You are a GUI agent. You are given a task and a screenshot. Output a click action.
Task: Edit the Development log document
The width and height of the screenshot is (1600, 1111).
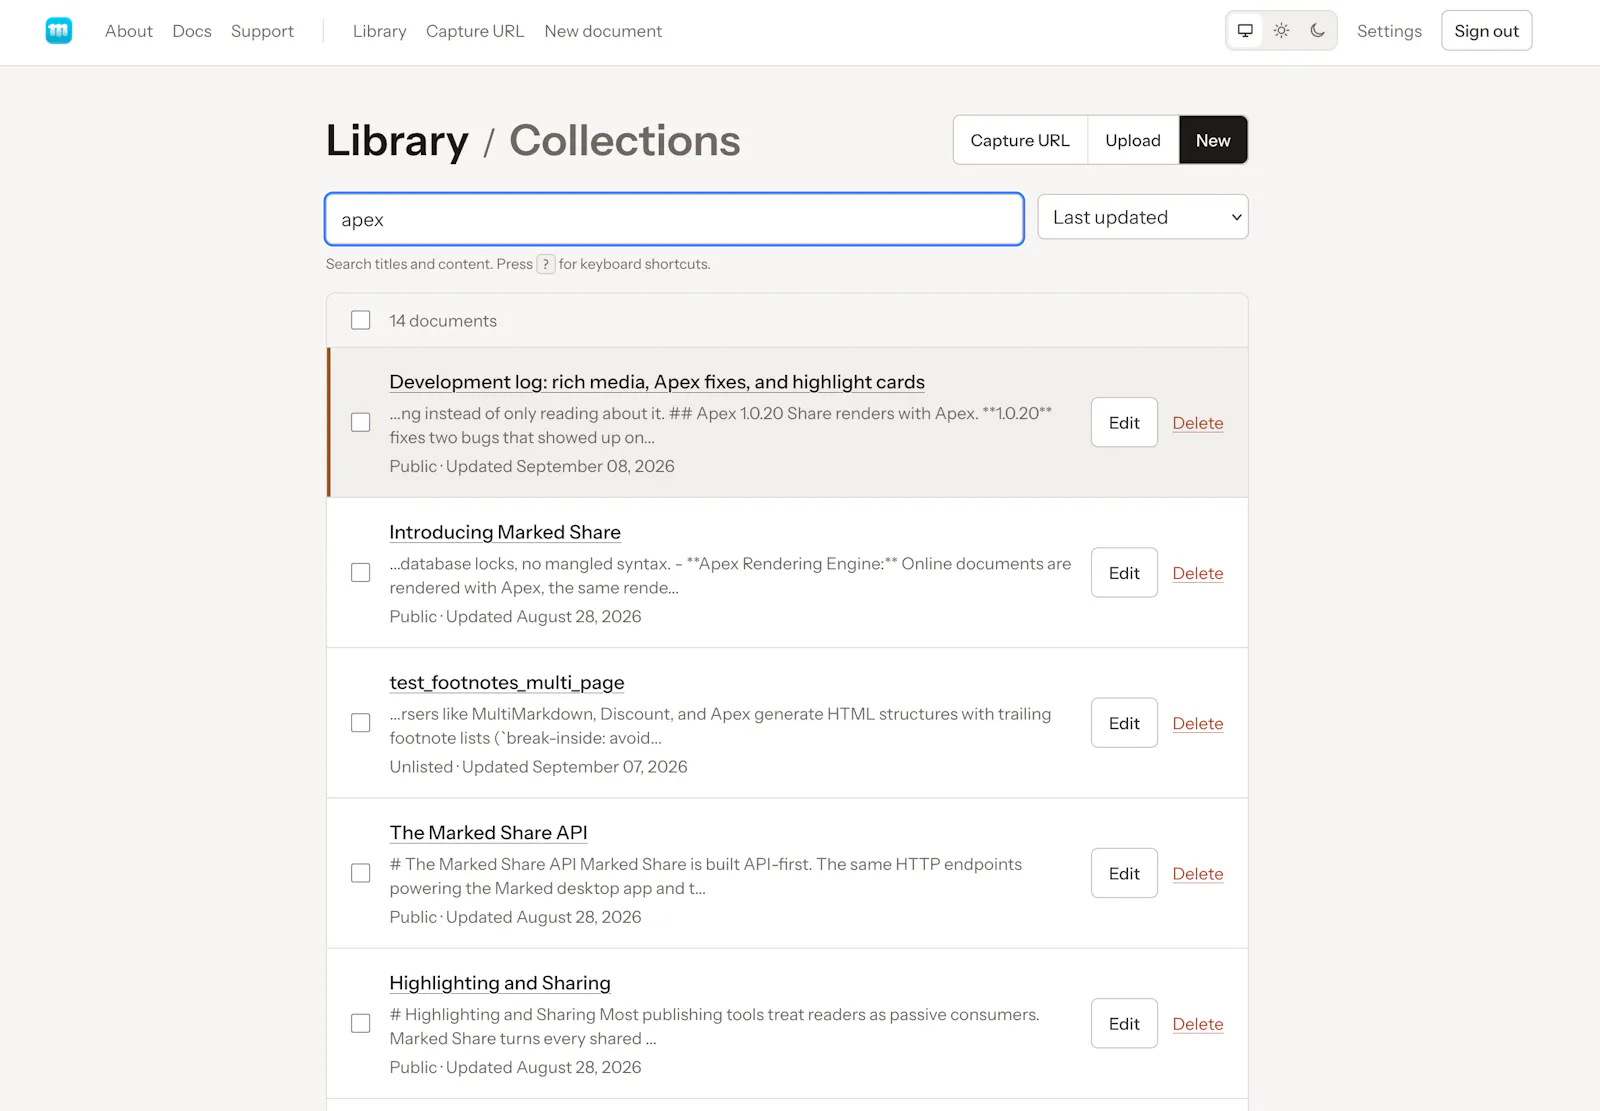[1124, 423]
